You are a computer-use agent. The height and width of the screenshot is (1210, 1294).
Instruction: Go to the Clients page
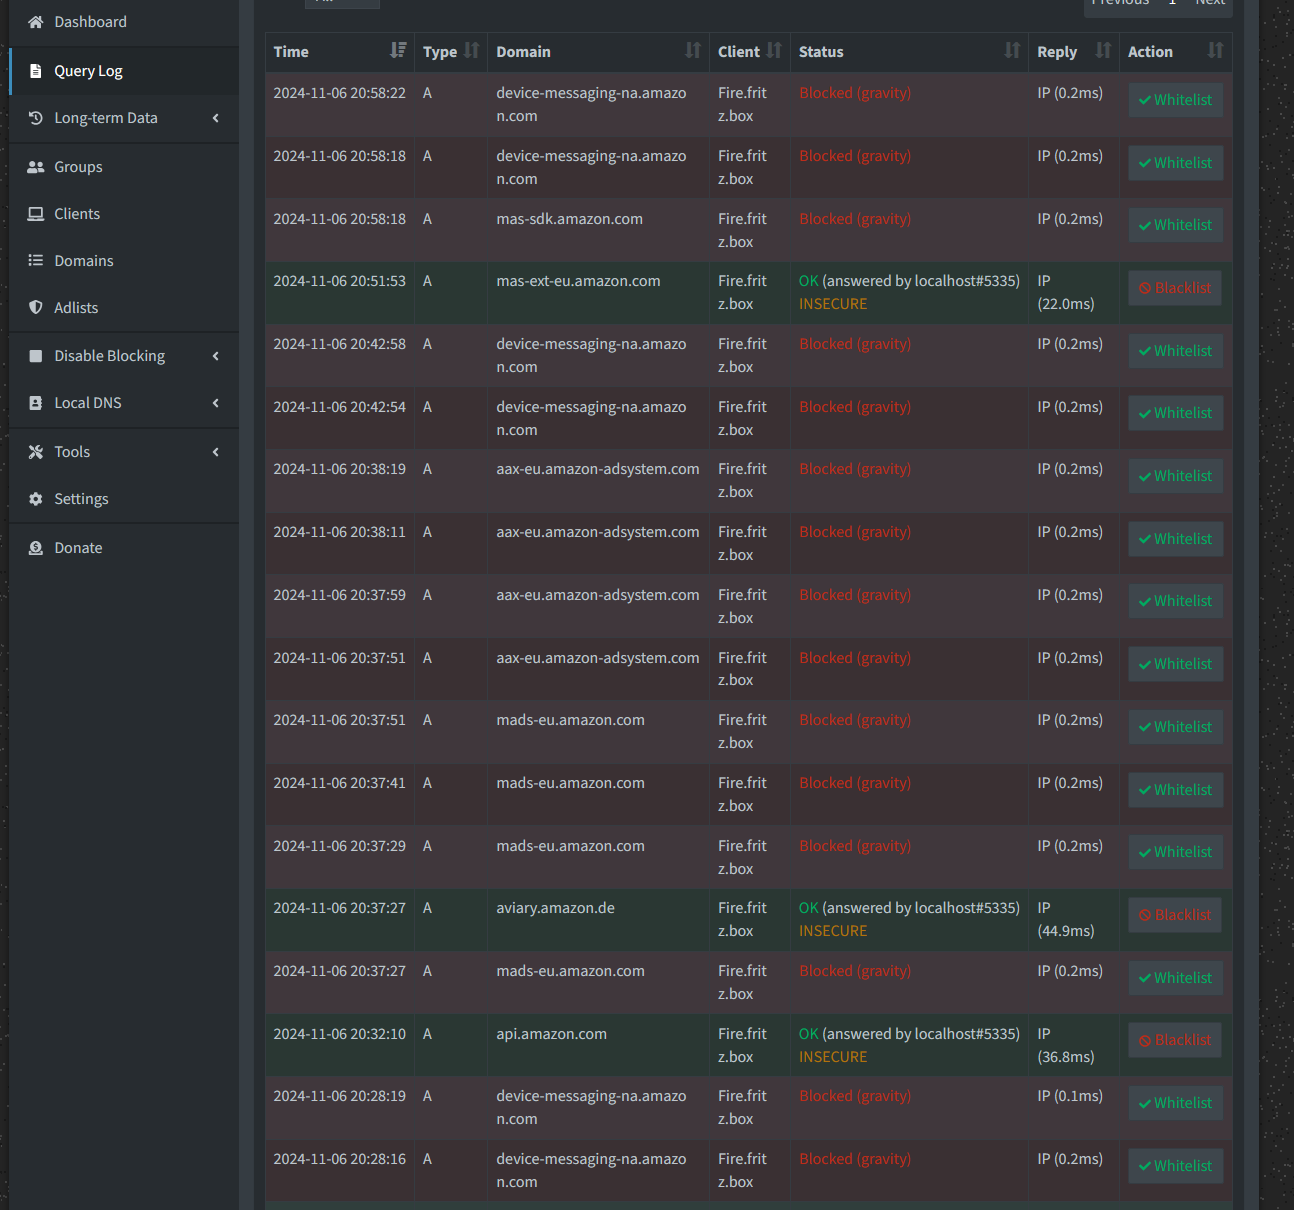[x=124, y=214]
